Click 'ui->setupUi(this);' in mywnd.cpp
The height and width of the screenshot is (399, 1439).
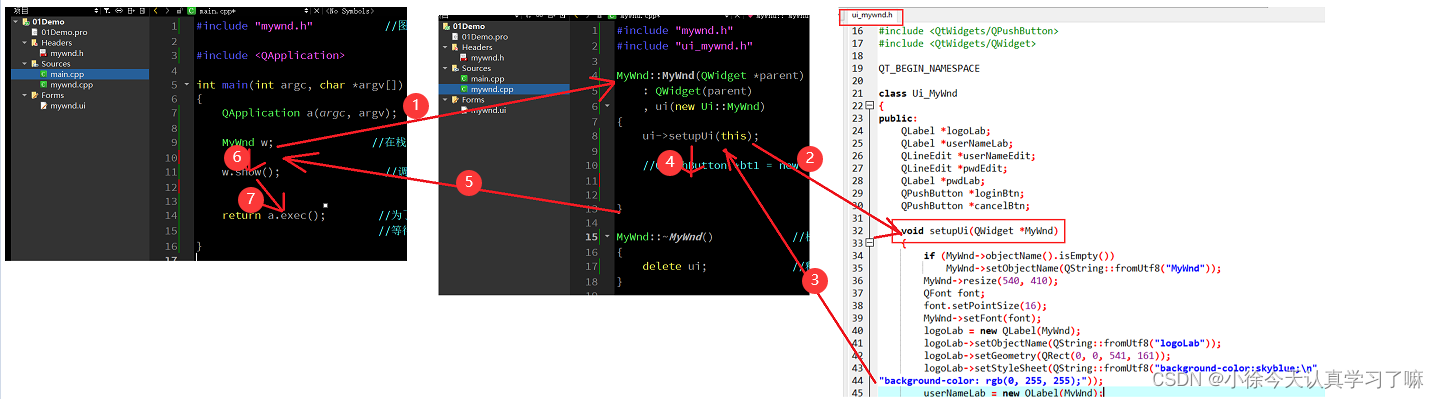700,136
